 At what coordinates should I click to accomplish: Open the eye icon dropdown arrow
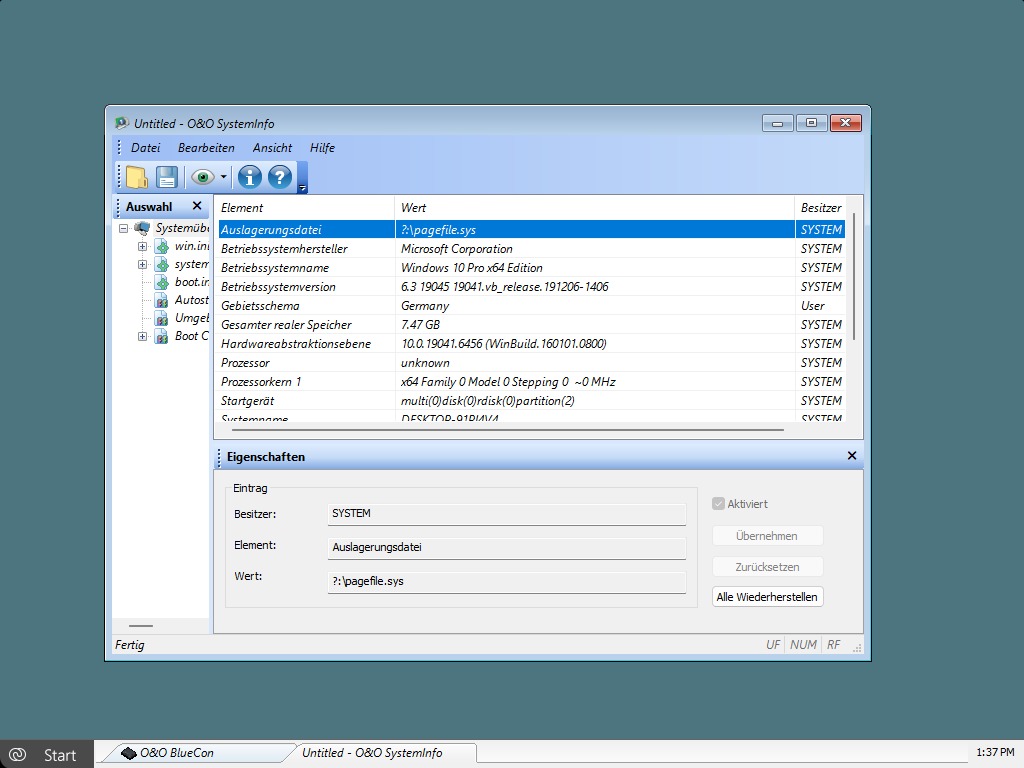(x=224, y=178)
